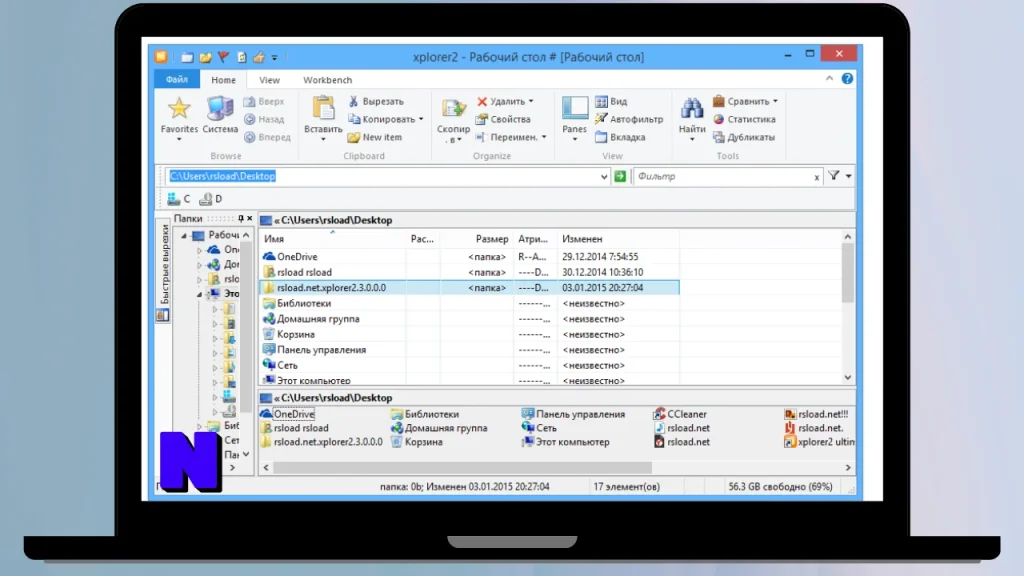Screen dimensions: 1024x576
Task: Expand the OneDrive node in folder tree
Action: (x=199, y=250)
